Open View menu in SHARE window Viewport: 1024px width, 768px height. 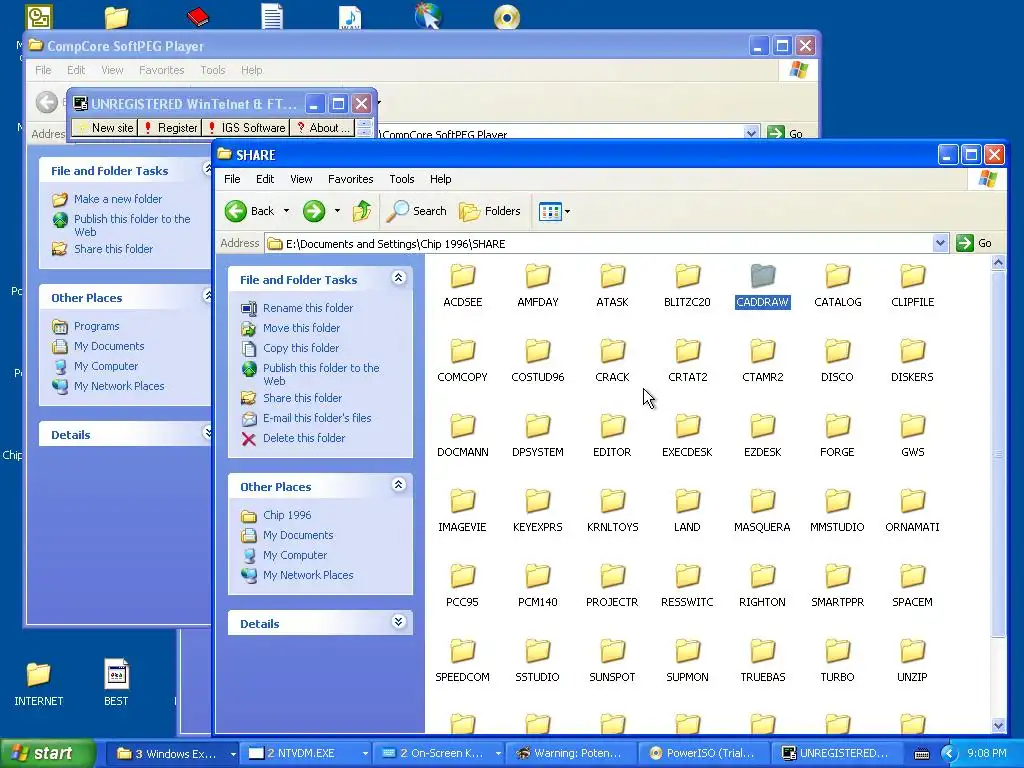coord(301,179)
